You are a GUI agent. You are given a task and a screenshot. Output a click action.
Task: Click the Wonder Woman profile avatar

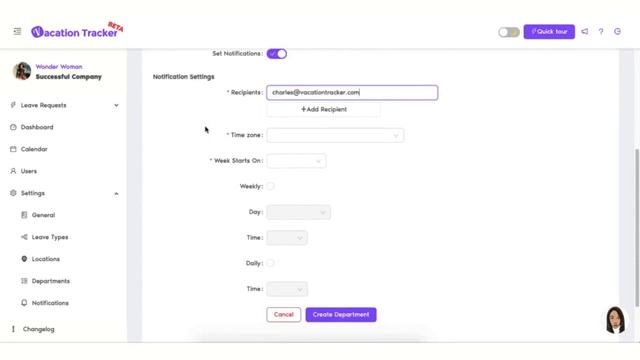pos(22,71)
